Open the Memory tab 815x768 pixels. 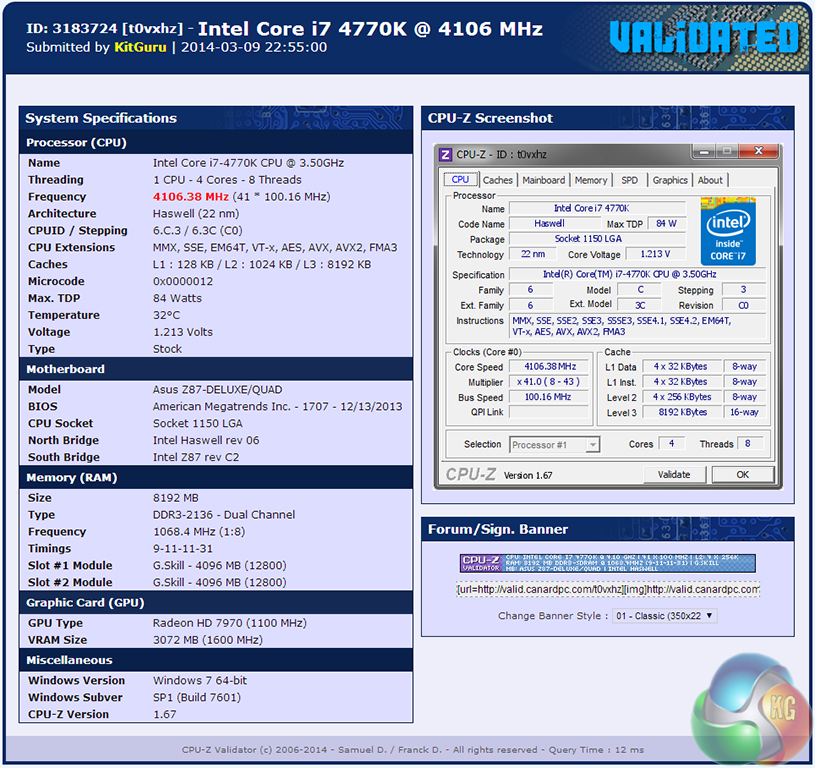[591, 180]
